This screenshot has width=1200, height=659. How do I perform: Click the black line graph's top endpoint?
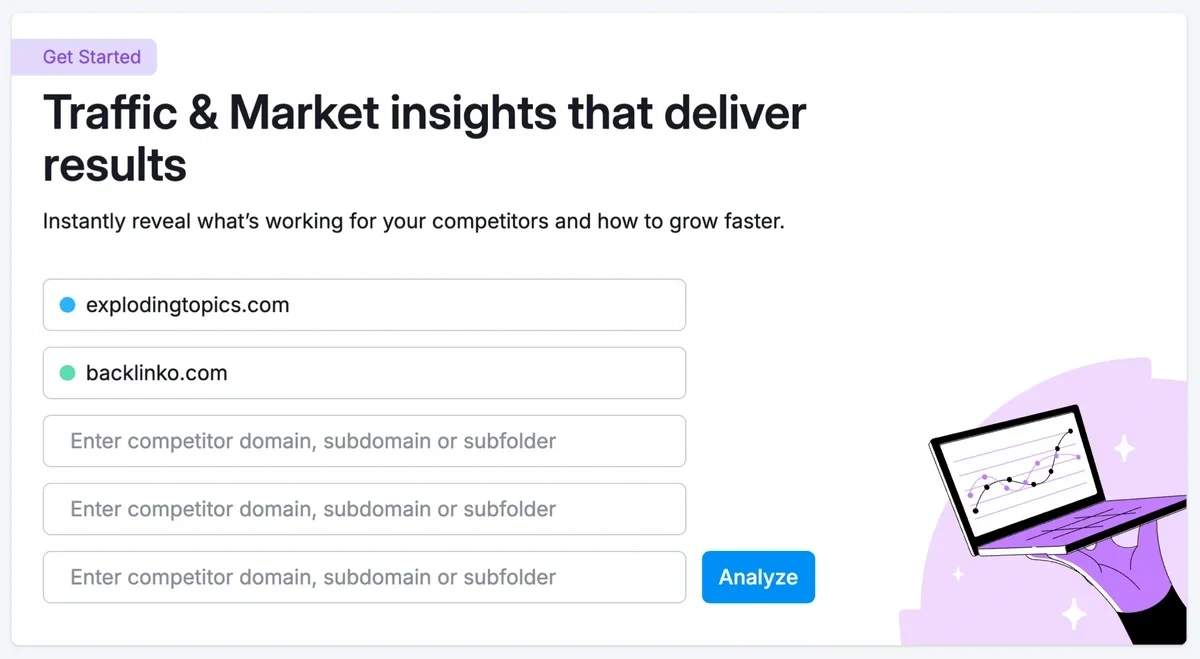(x=1072, y=431)
